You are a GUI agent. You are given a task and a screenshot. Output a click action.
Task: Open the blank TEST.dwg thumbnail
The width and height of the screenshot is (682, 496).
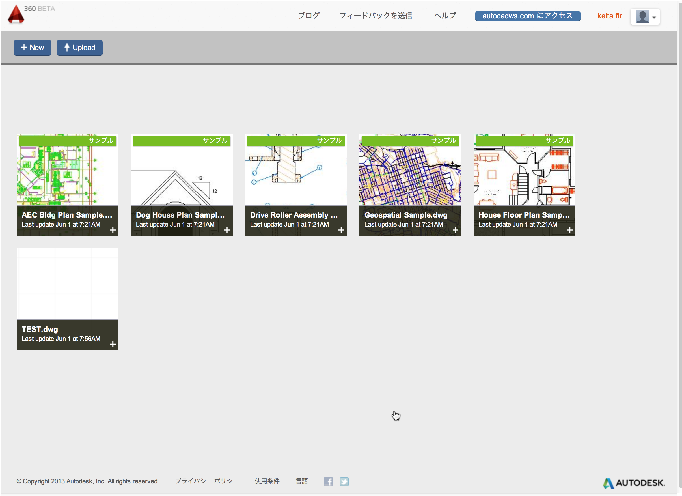67,284
